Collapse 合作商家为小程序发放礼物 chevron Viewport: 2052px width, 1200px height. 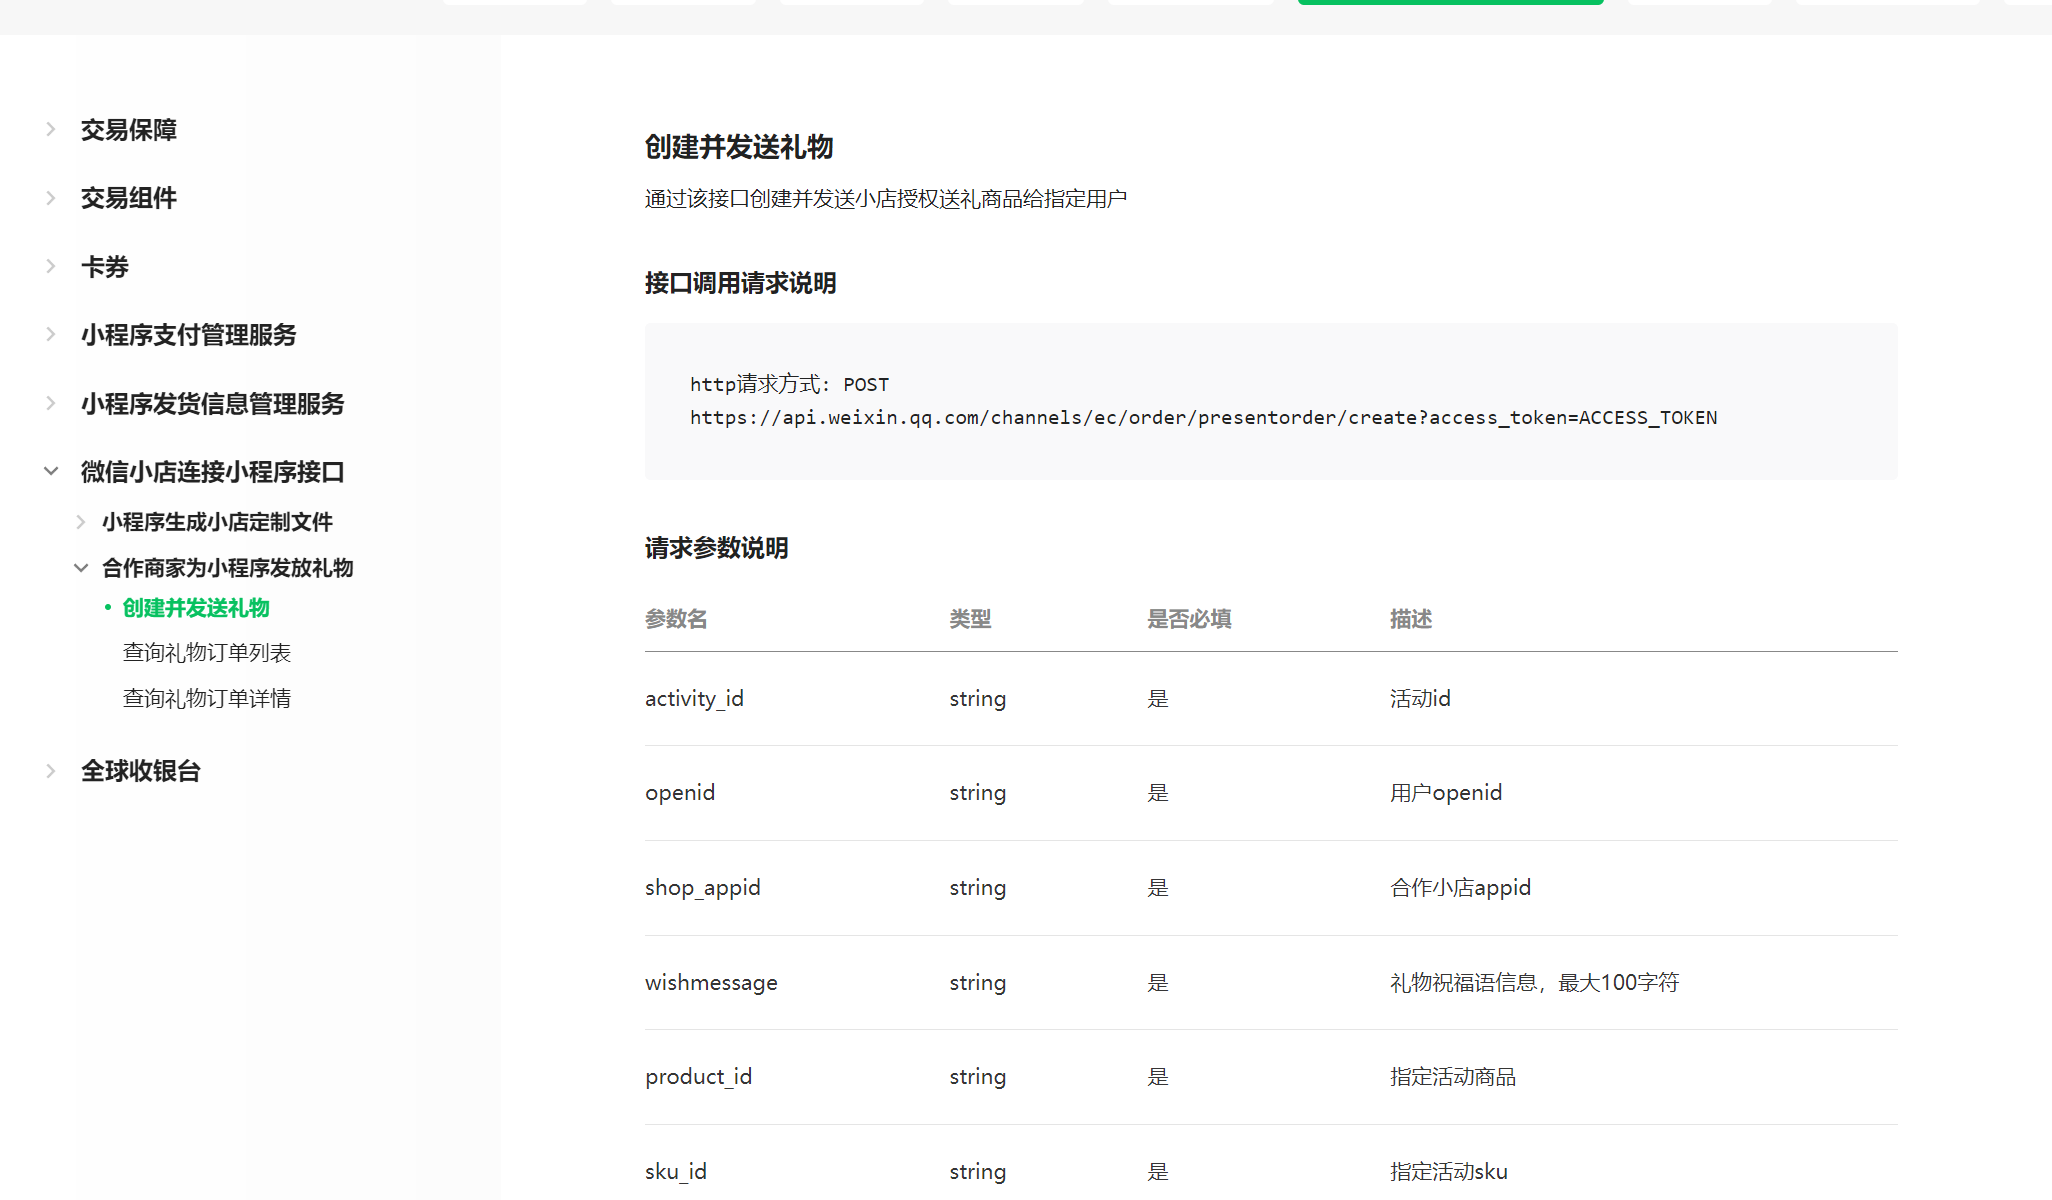[x=81, y=568]
